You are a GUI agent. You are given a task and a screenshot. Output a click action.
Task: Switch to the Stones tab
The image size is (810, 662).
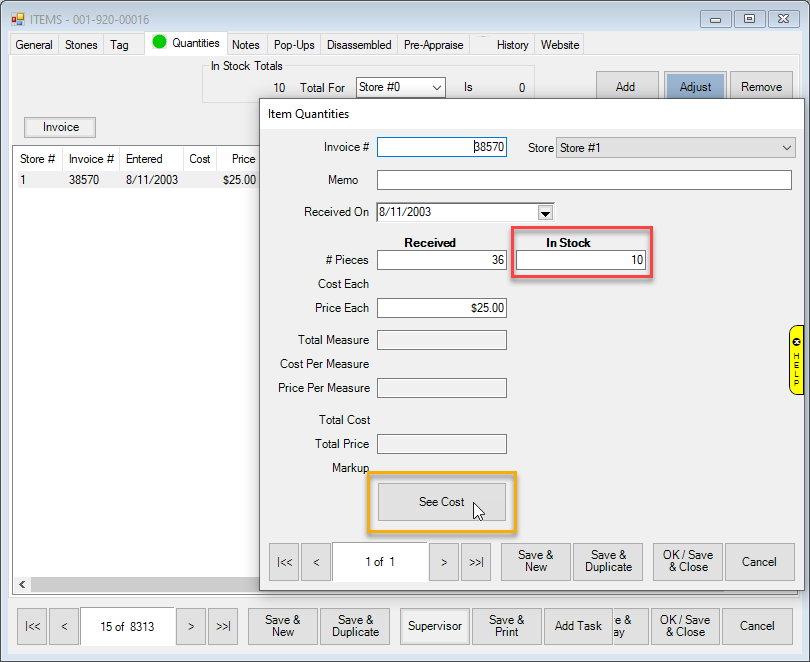(81, 45)
